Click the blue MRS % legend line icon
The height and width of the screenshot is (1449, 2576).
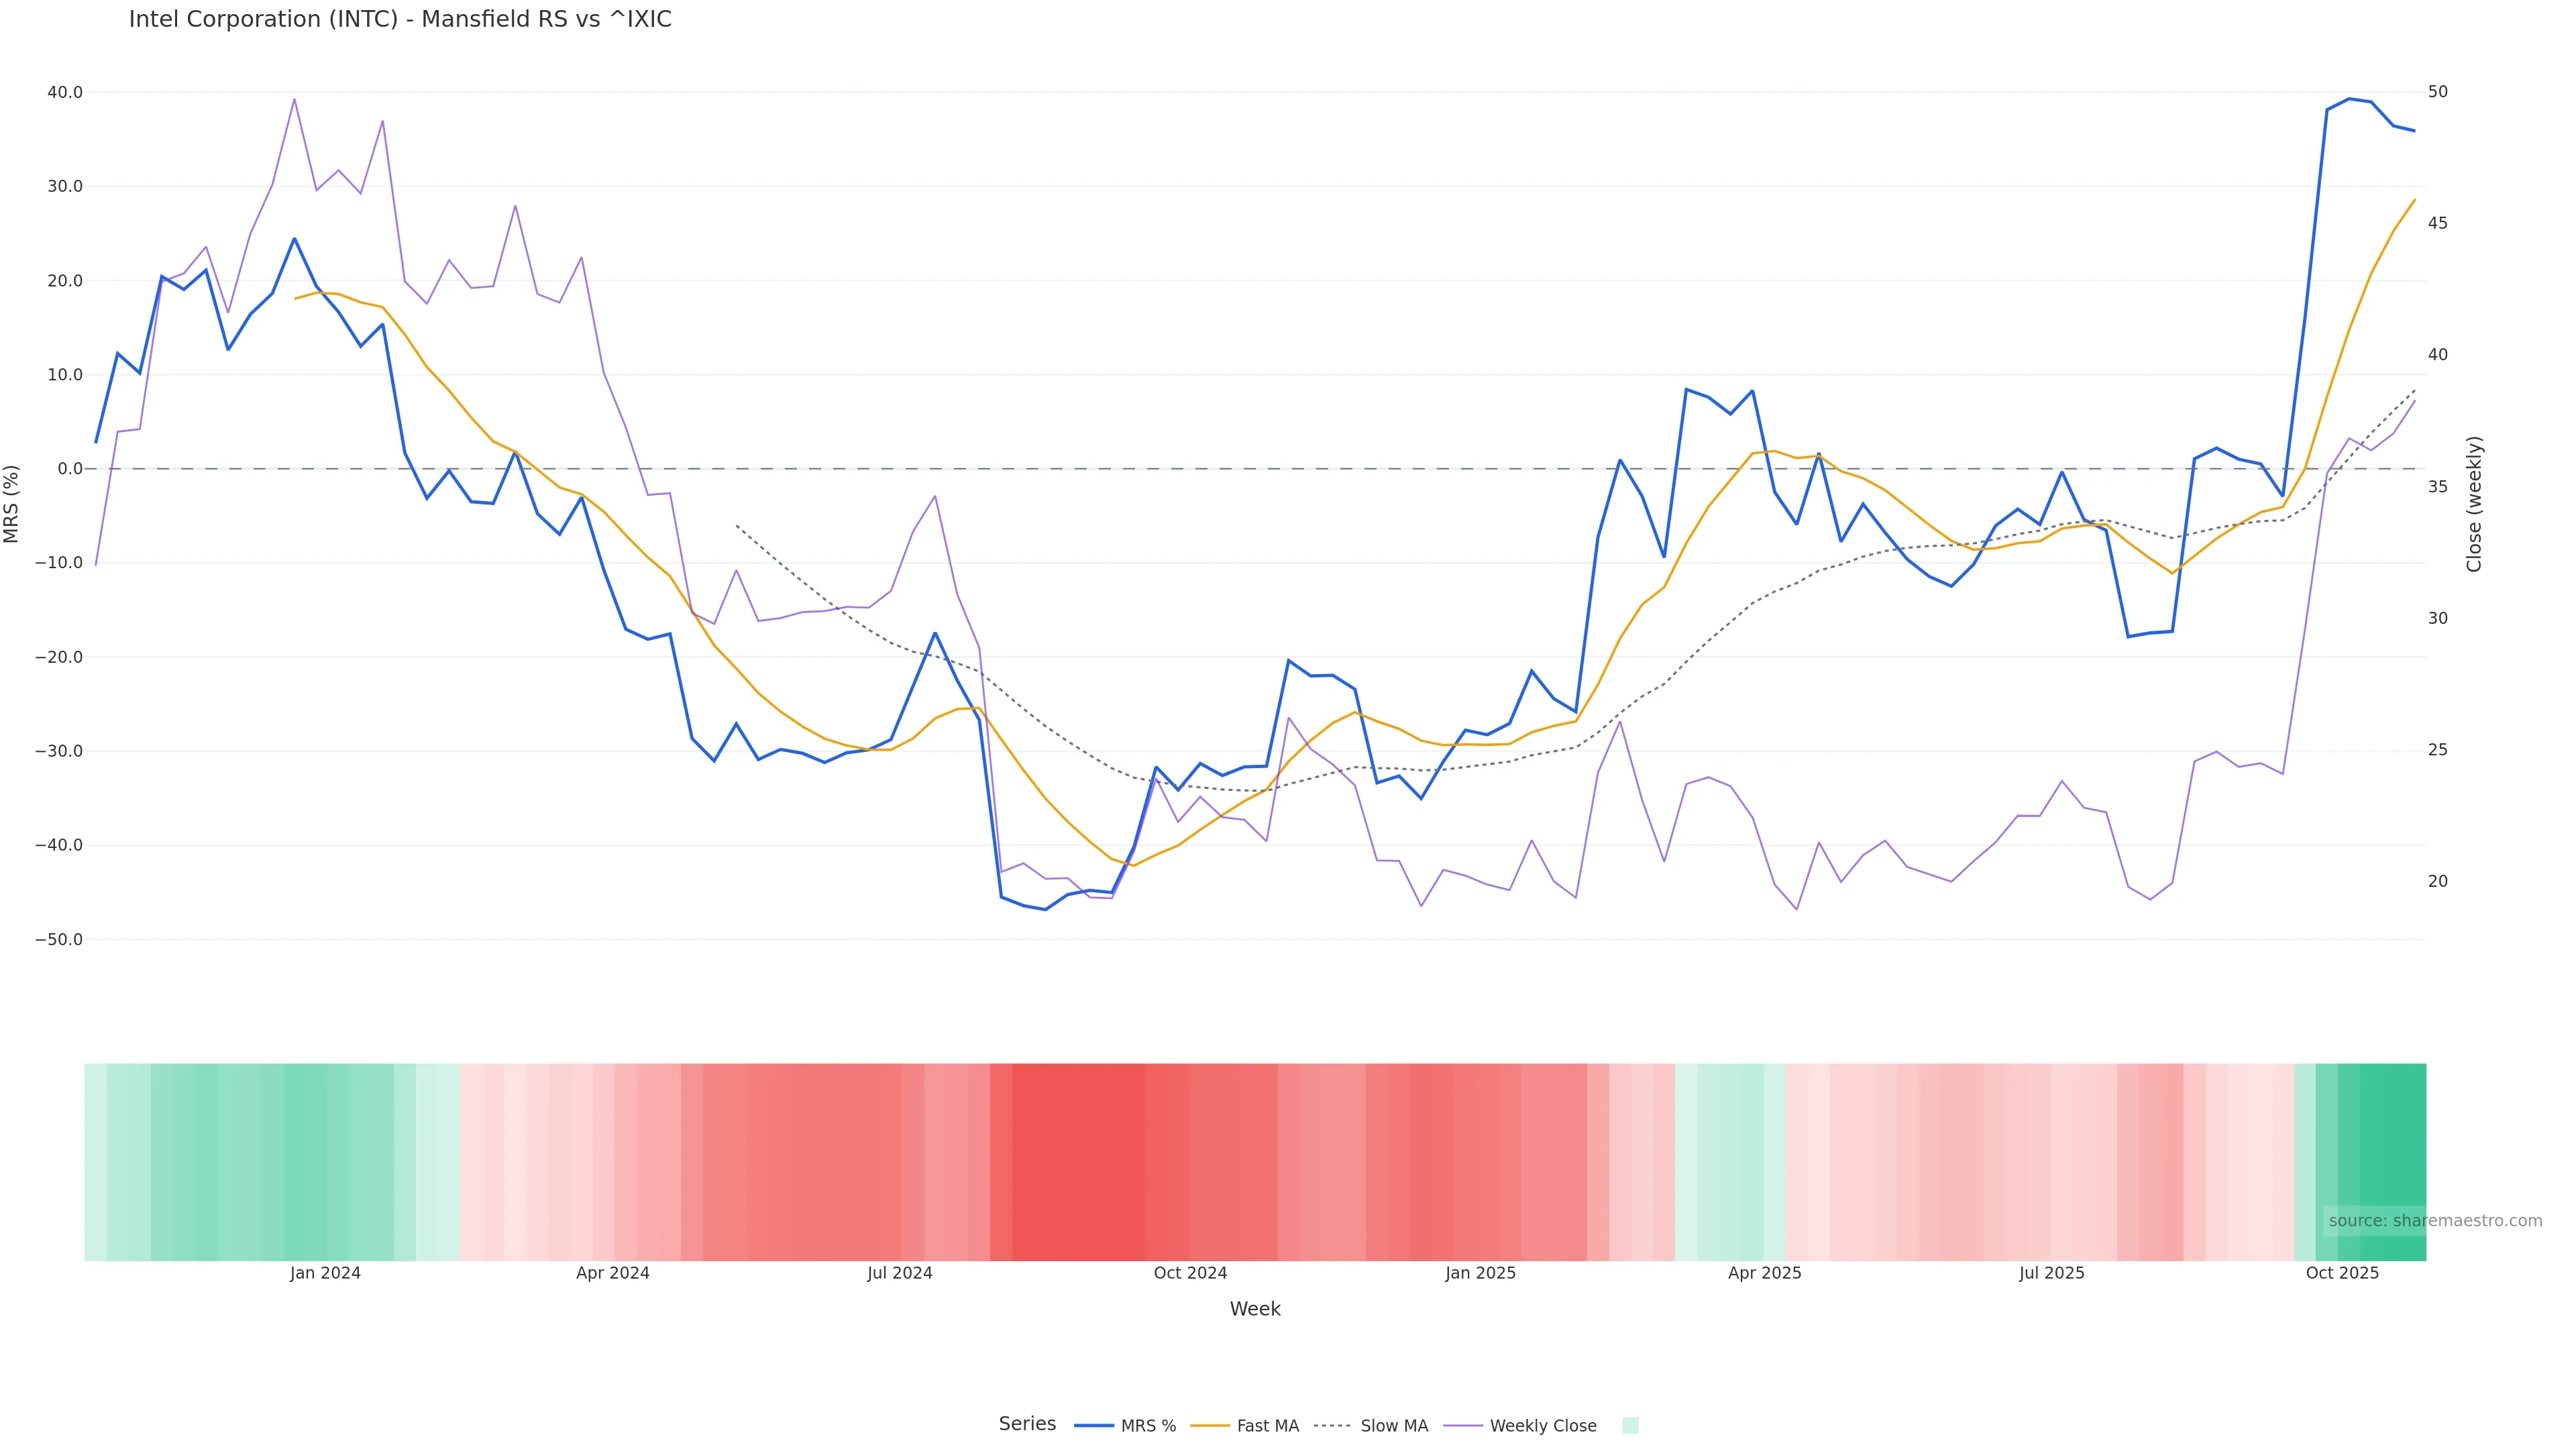1094,1426
